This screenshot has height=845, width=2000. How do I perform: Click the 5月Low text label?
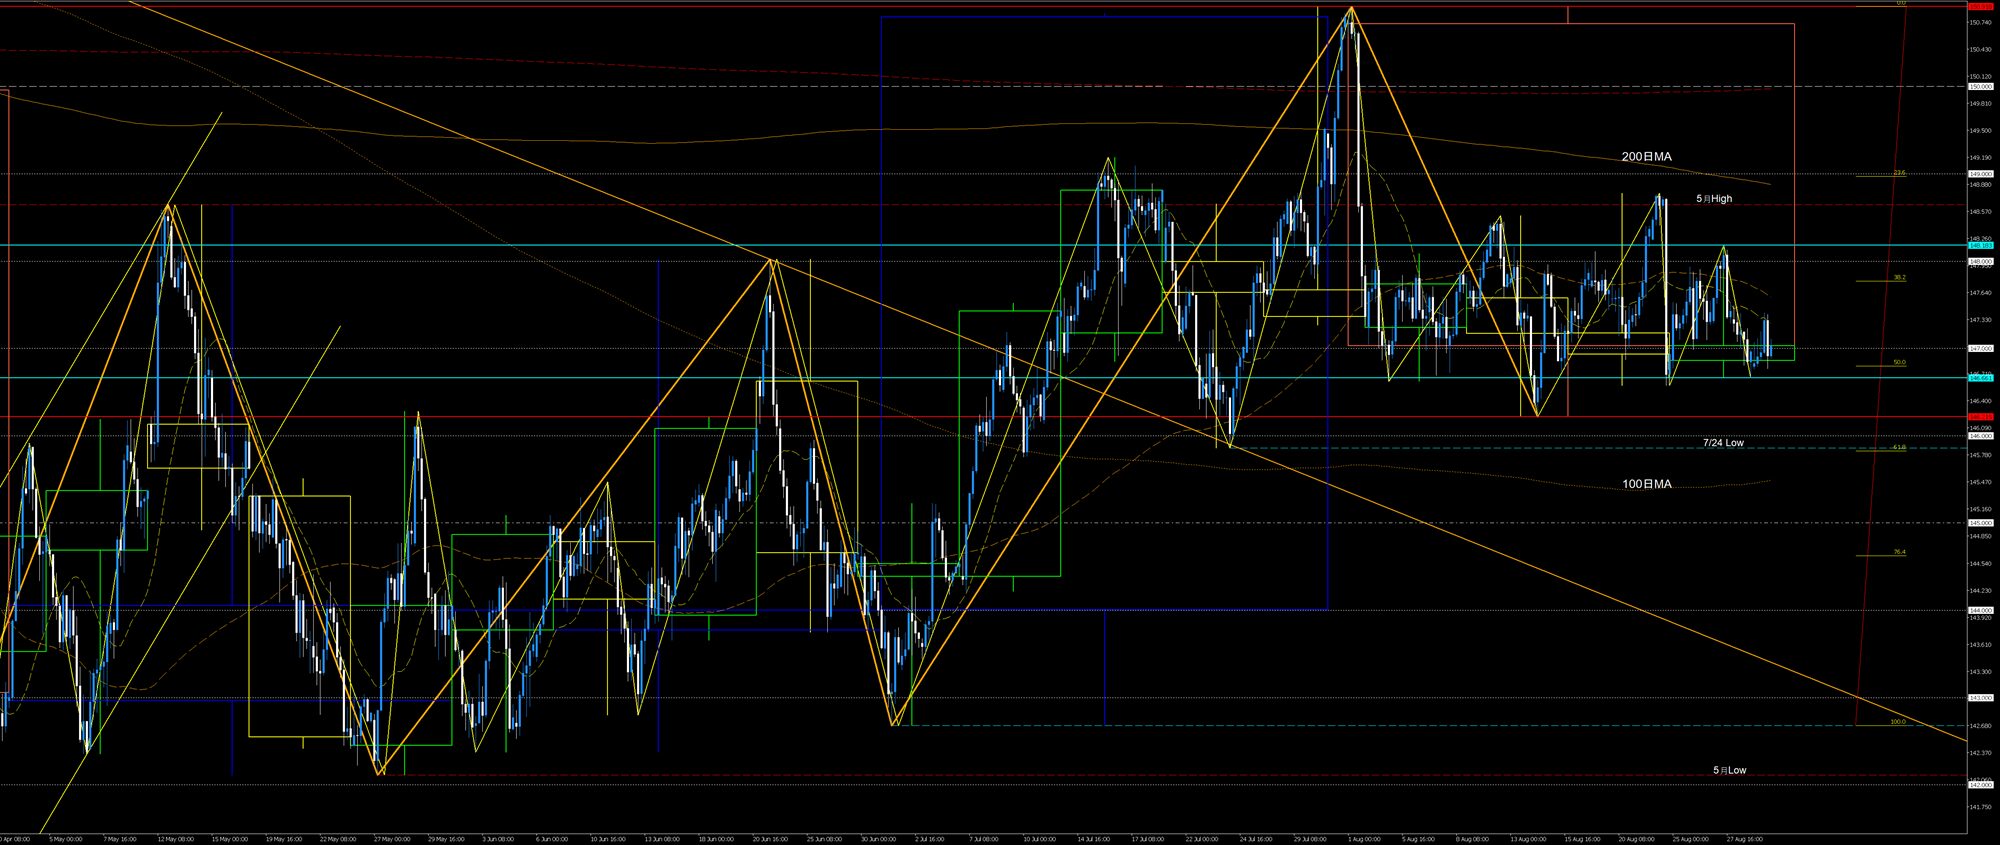click(1729, 770)
